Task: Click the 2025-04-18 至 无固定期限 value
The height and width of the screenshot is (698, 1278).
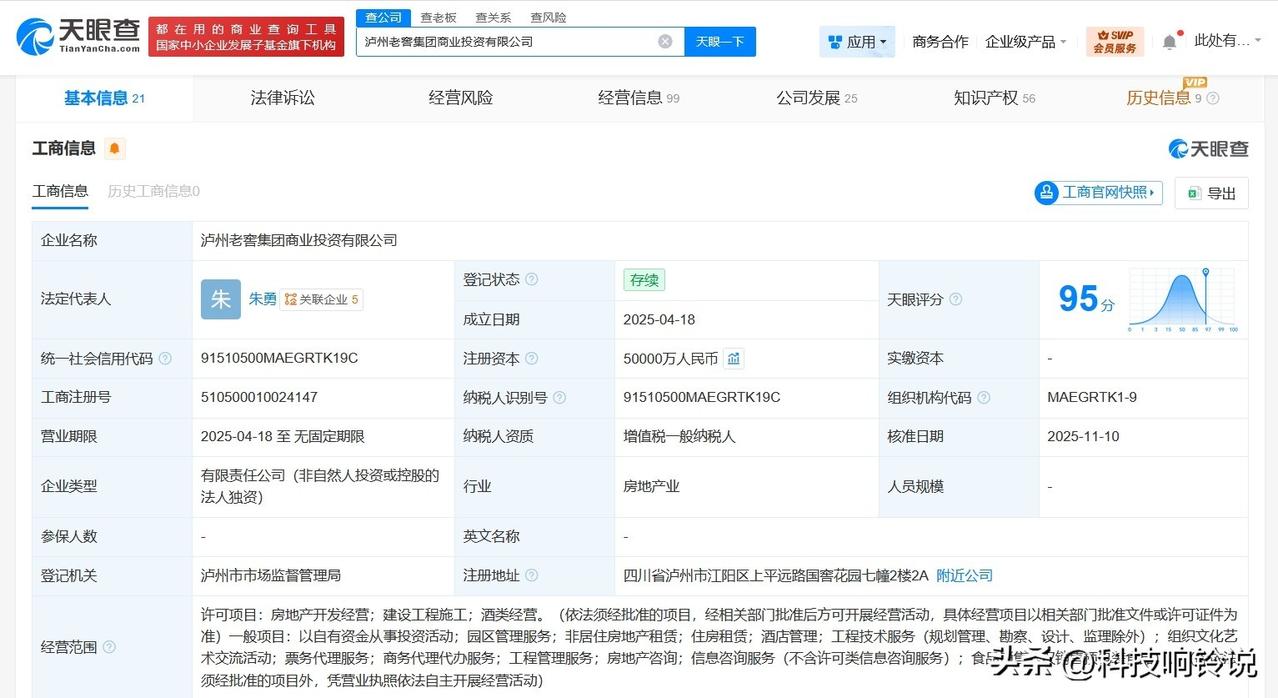Action: (x=283, y=436)
